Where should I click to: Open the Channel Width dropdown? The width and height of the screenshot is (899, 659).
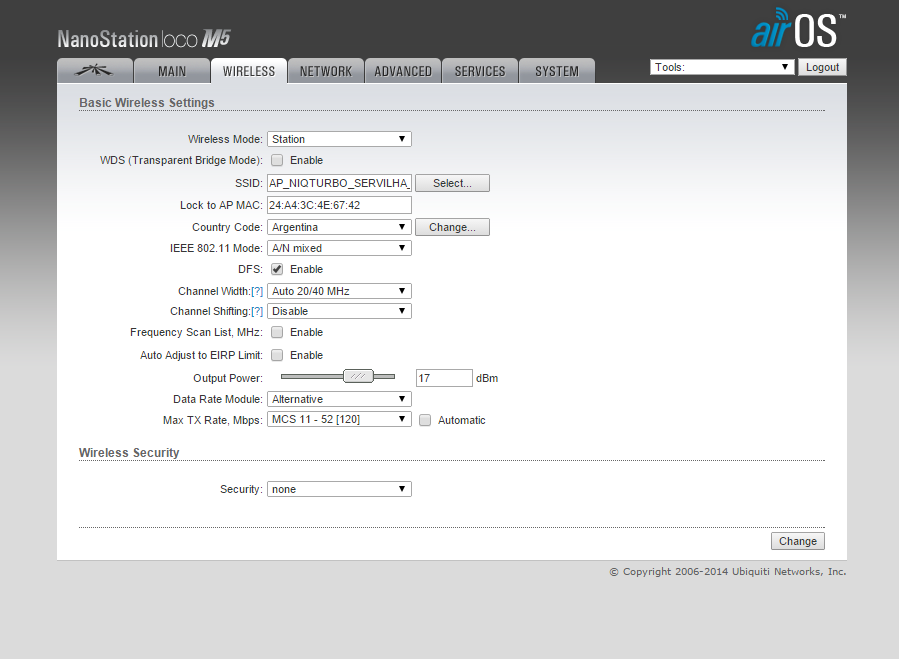[339, 291]
